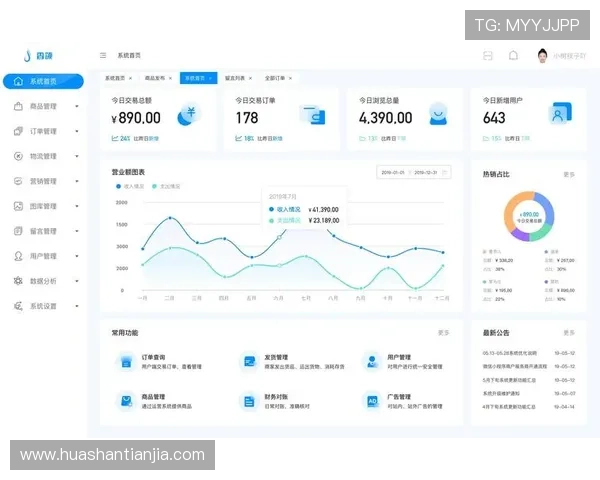Image resolution: width=600 pixels, height=480 pixels.
Task: Close the 商品发布 tab
Action: [x=170, y=77]
